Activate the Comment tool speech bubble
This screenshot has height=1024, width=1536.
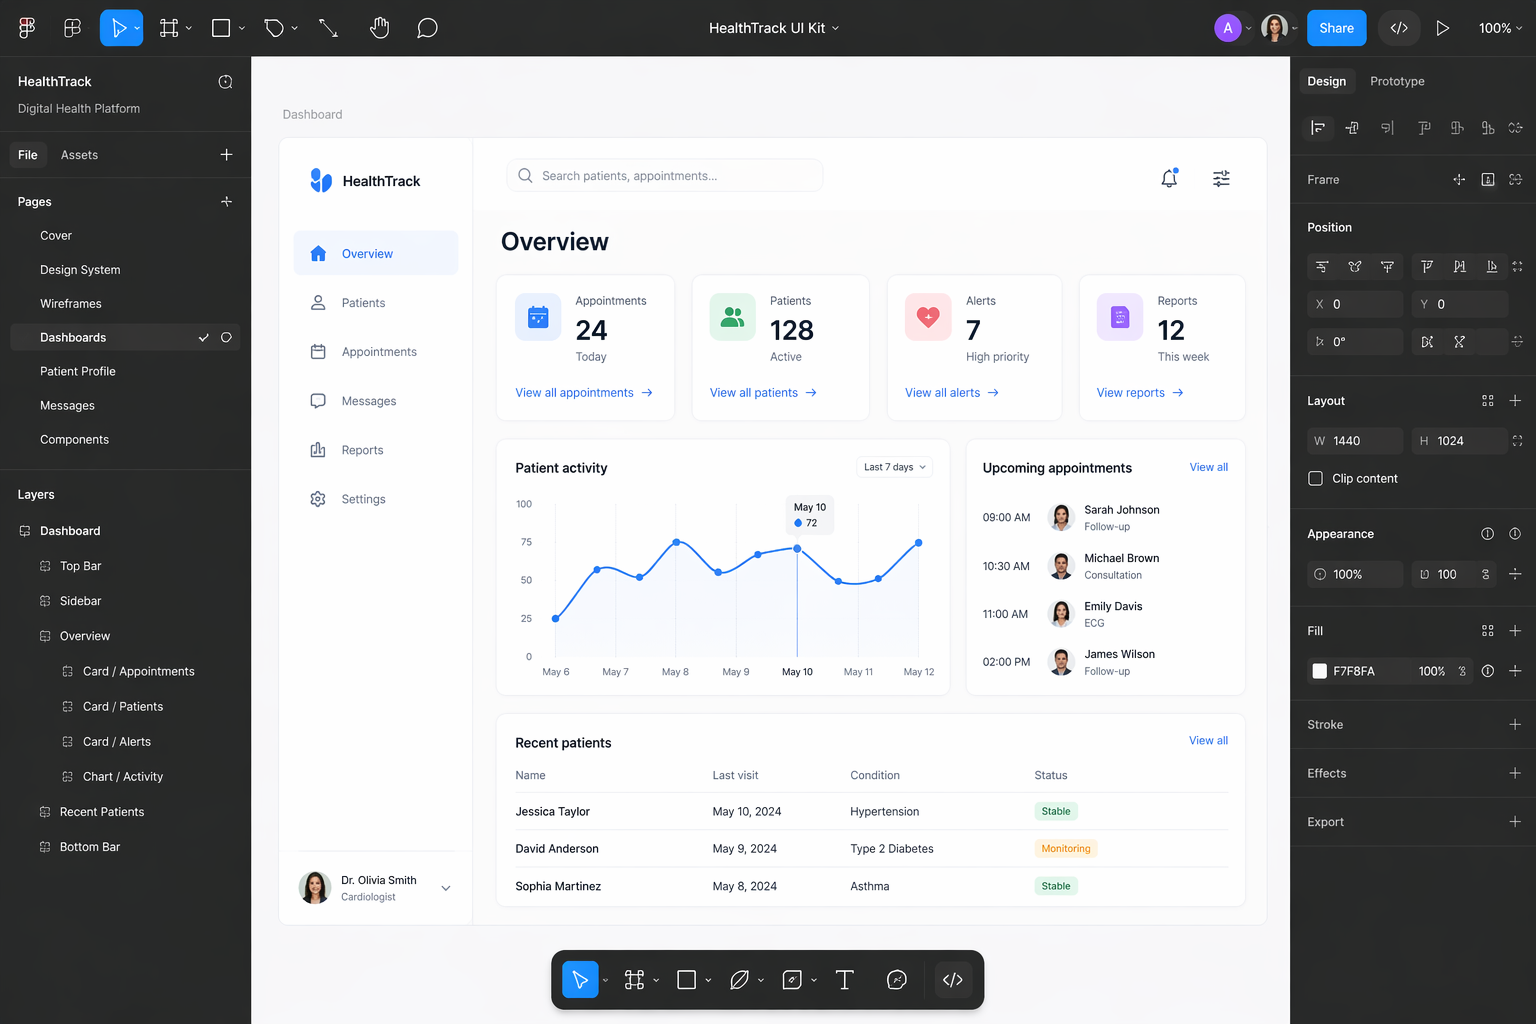427,28
